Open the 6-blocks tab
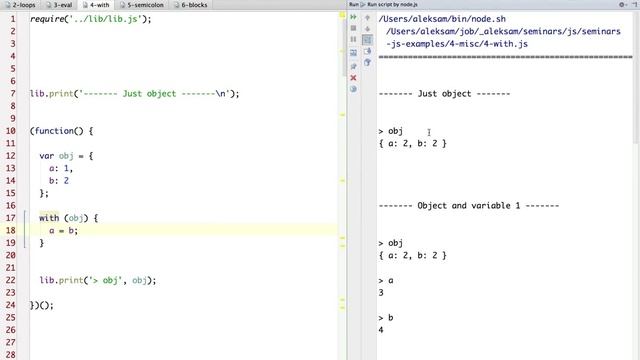The height and width of the screenshot is (360, 640). pos(191,5)
